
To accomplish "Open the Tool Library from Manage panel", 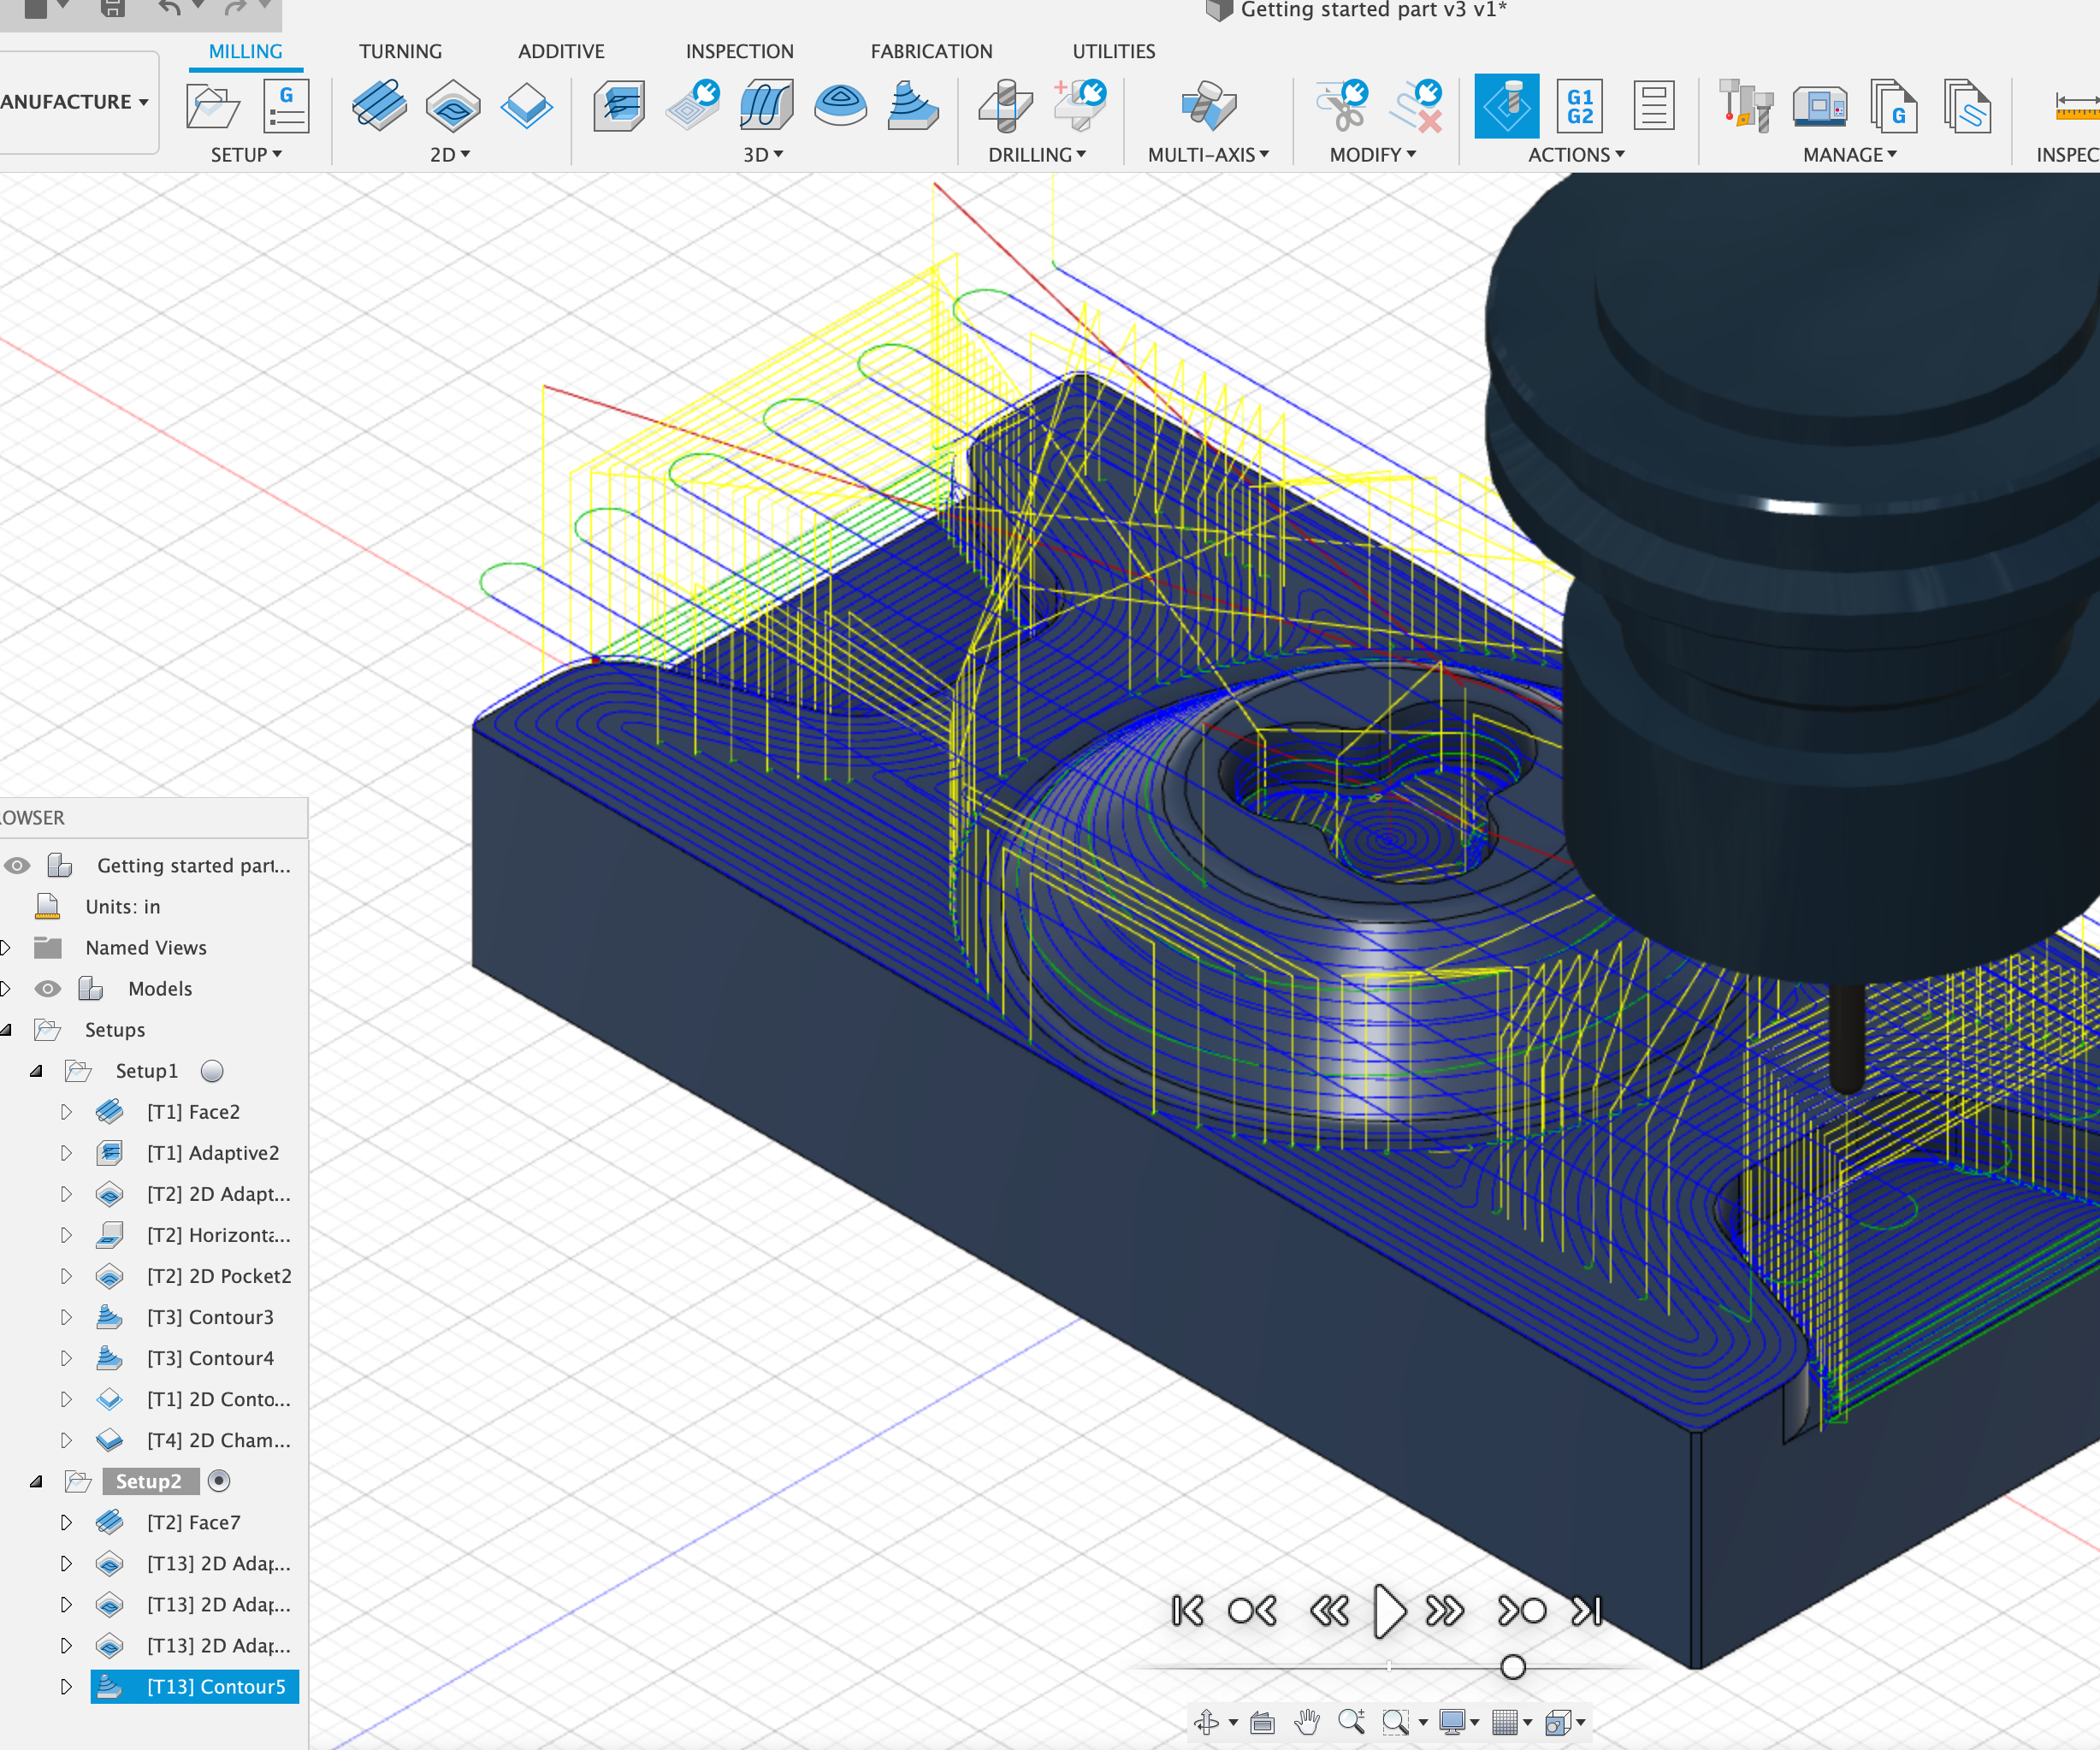I will coord(1745,105).
